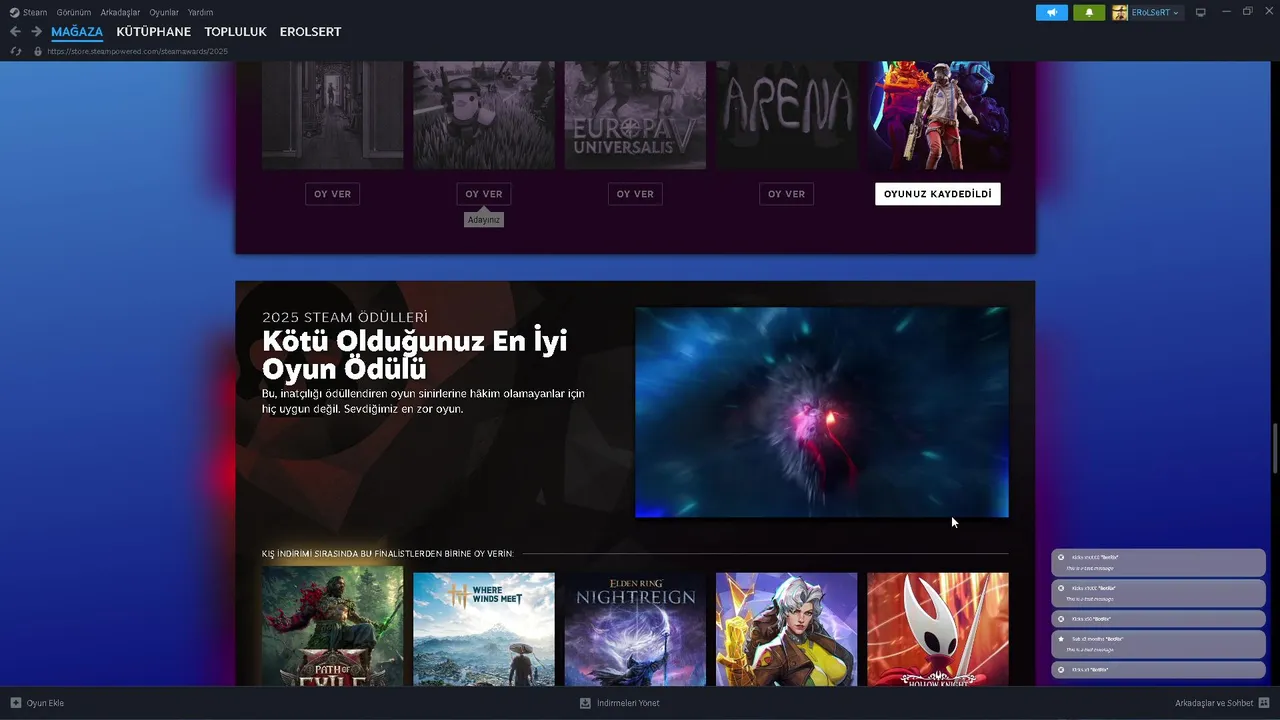Click the 2025 STEAM ÖDÜLLERİ label
Image resolution: width=1280 pixels, height=720 pixels.
(345, 317)
